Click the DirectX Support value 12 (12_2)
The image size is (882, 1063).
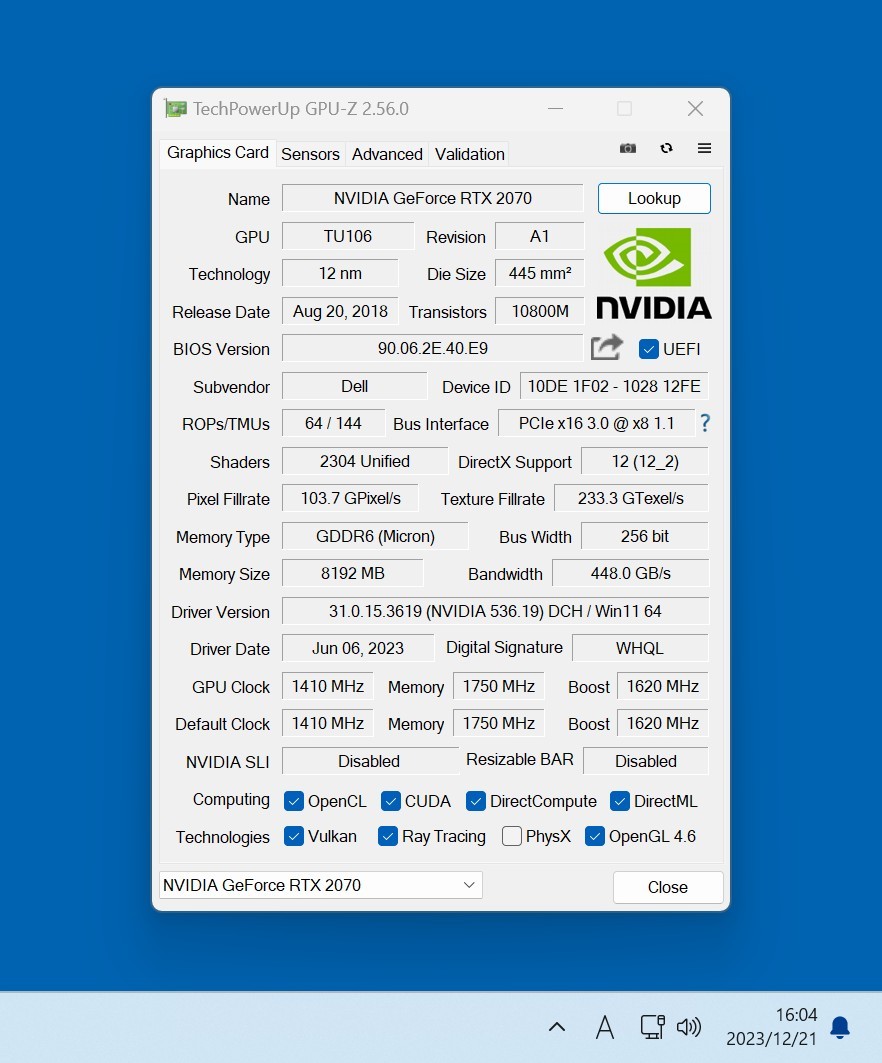click(645, 462)
